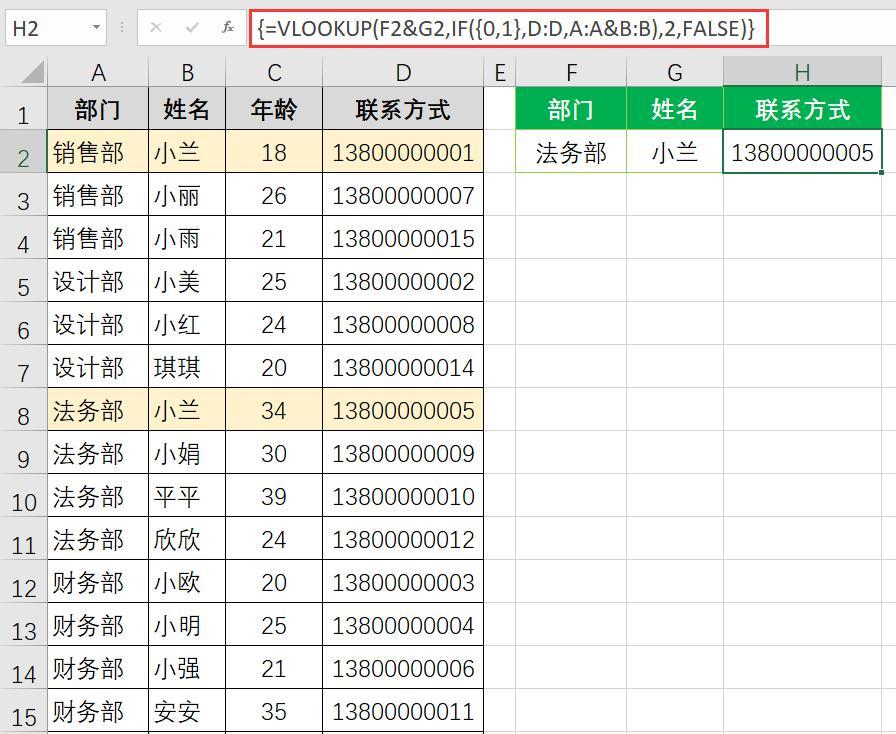Select name cell 平平
Viewport: 896px width, 734px height.
[x=187, y=496]
